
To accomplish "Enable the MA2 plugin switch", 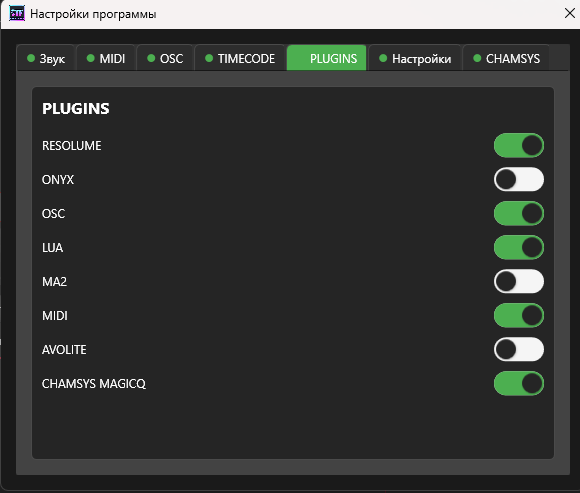I will [x=519, y=281].
